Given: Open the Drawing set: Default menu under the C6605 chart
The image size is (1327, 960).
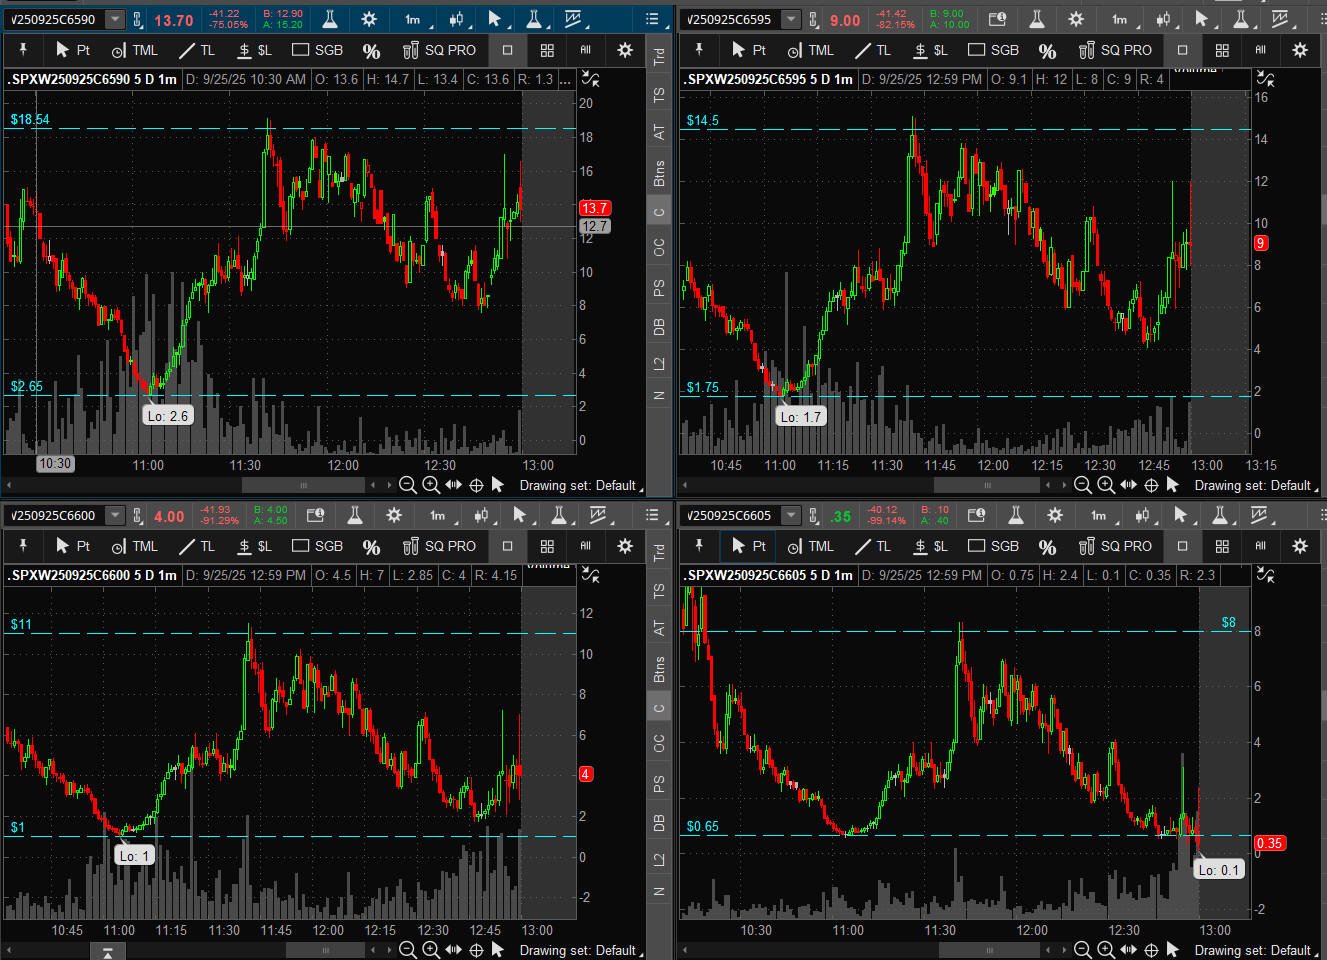Looking at the screenshot, I should click(x=1252, y=950).
